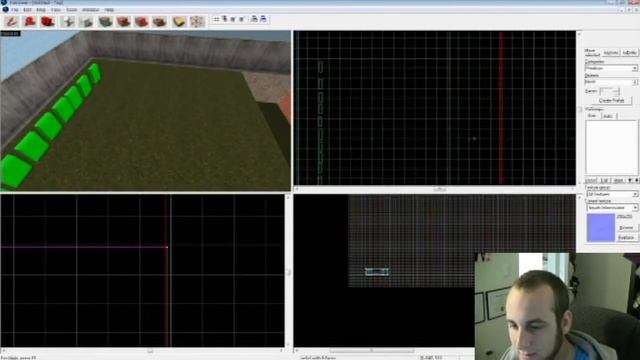
Task: Open the File menu
Action: point(15,9)
